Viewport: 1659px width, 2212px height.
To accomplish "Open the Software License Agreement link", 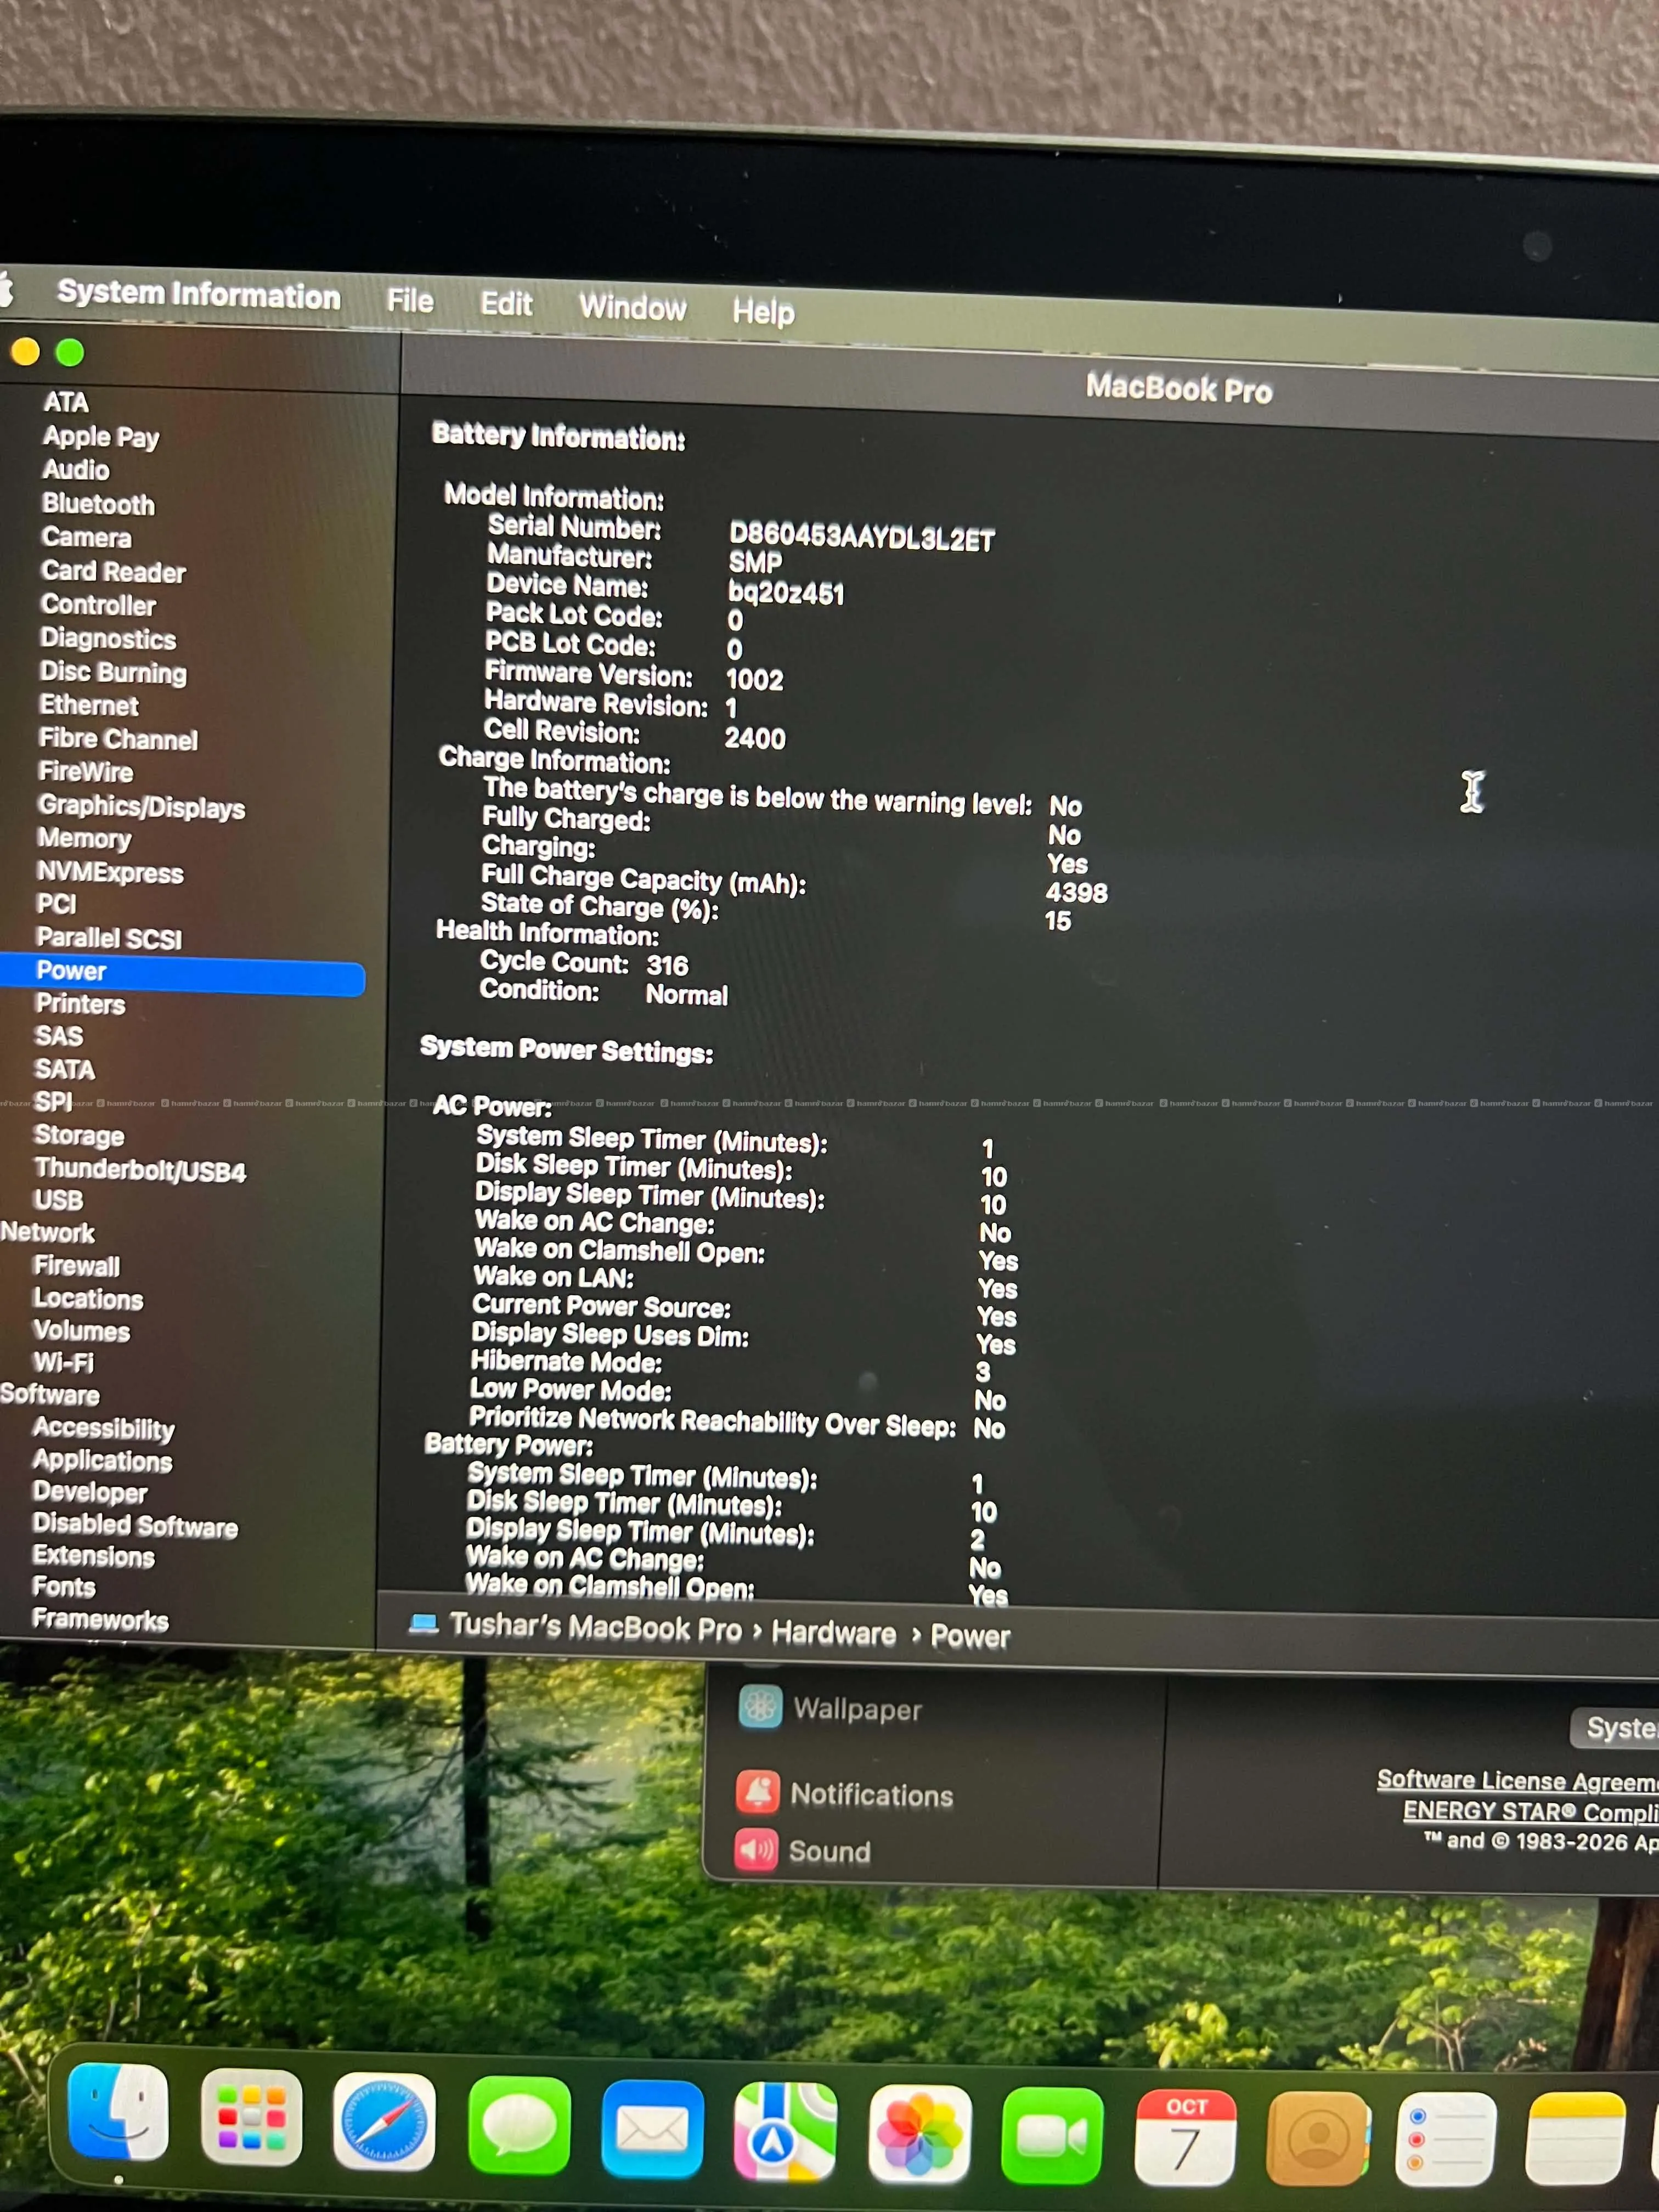I will click(x=1517, y=1780).
